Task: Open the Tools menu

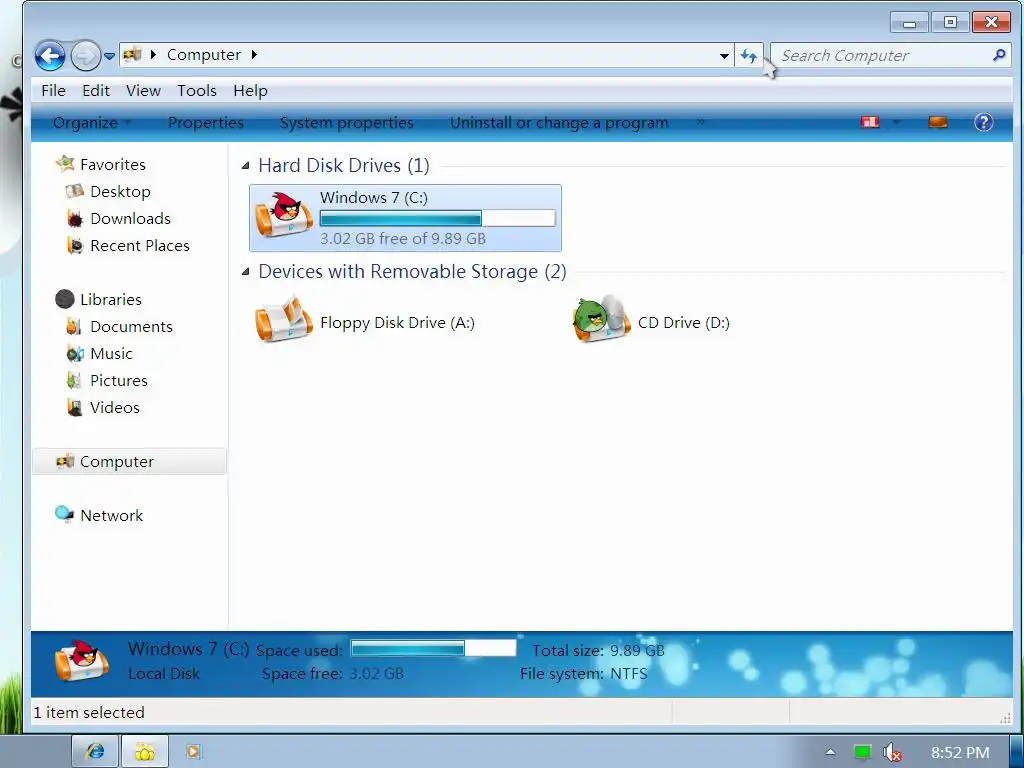Action: [197, 91]
